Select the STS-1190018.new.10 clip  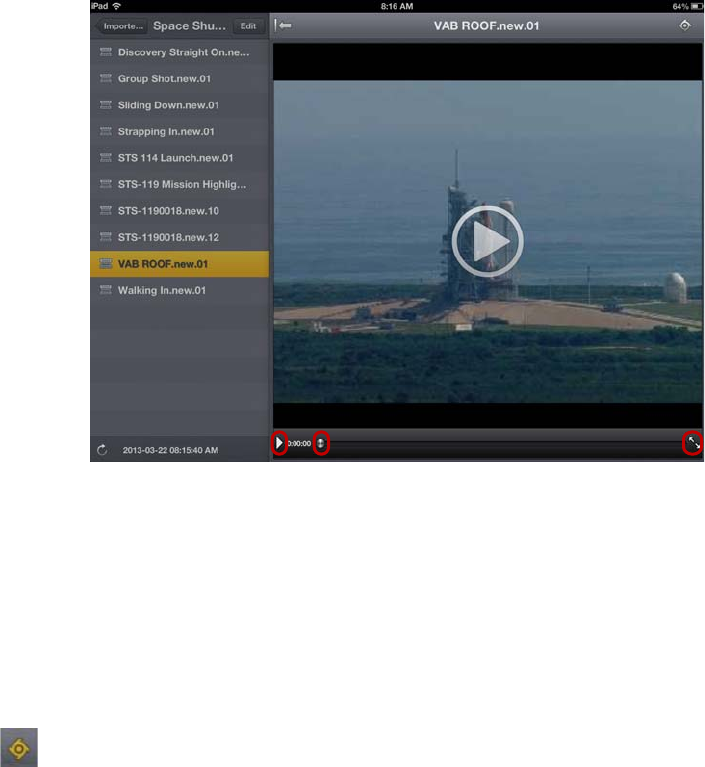[180, 211]
